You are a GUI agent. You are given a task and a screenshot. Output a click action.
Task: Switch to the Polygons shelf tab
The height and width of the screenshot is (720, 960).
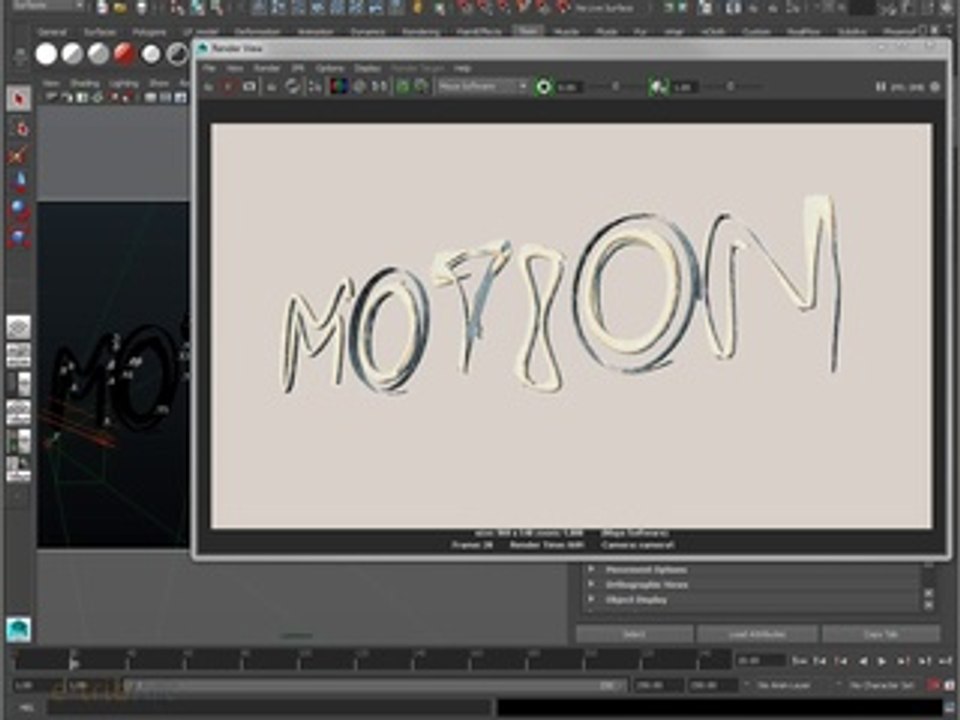click(x=149, y=32)
